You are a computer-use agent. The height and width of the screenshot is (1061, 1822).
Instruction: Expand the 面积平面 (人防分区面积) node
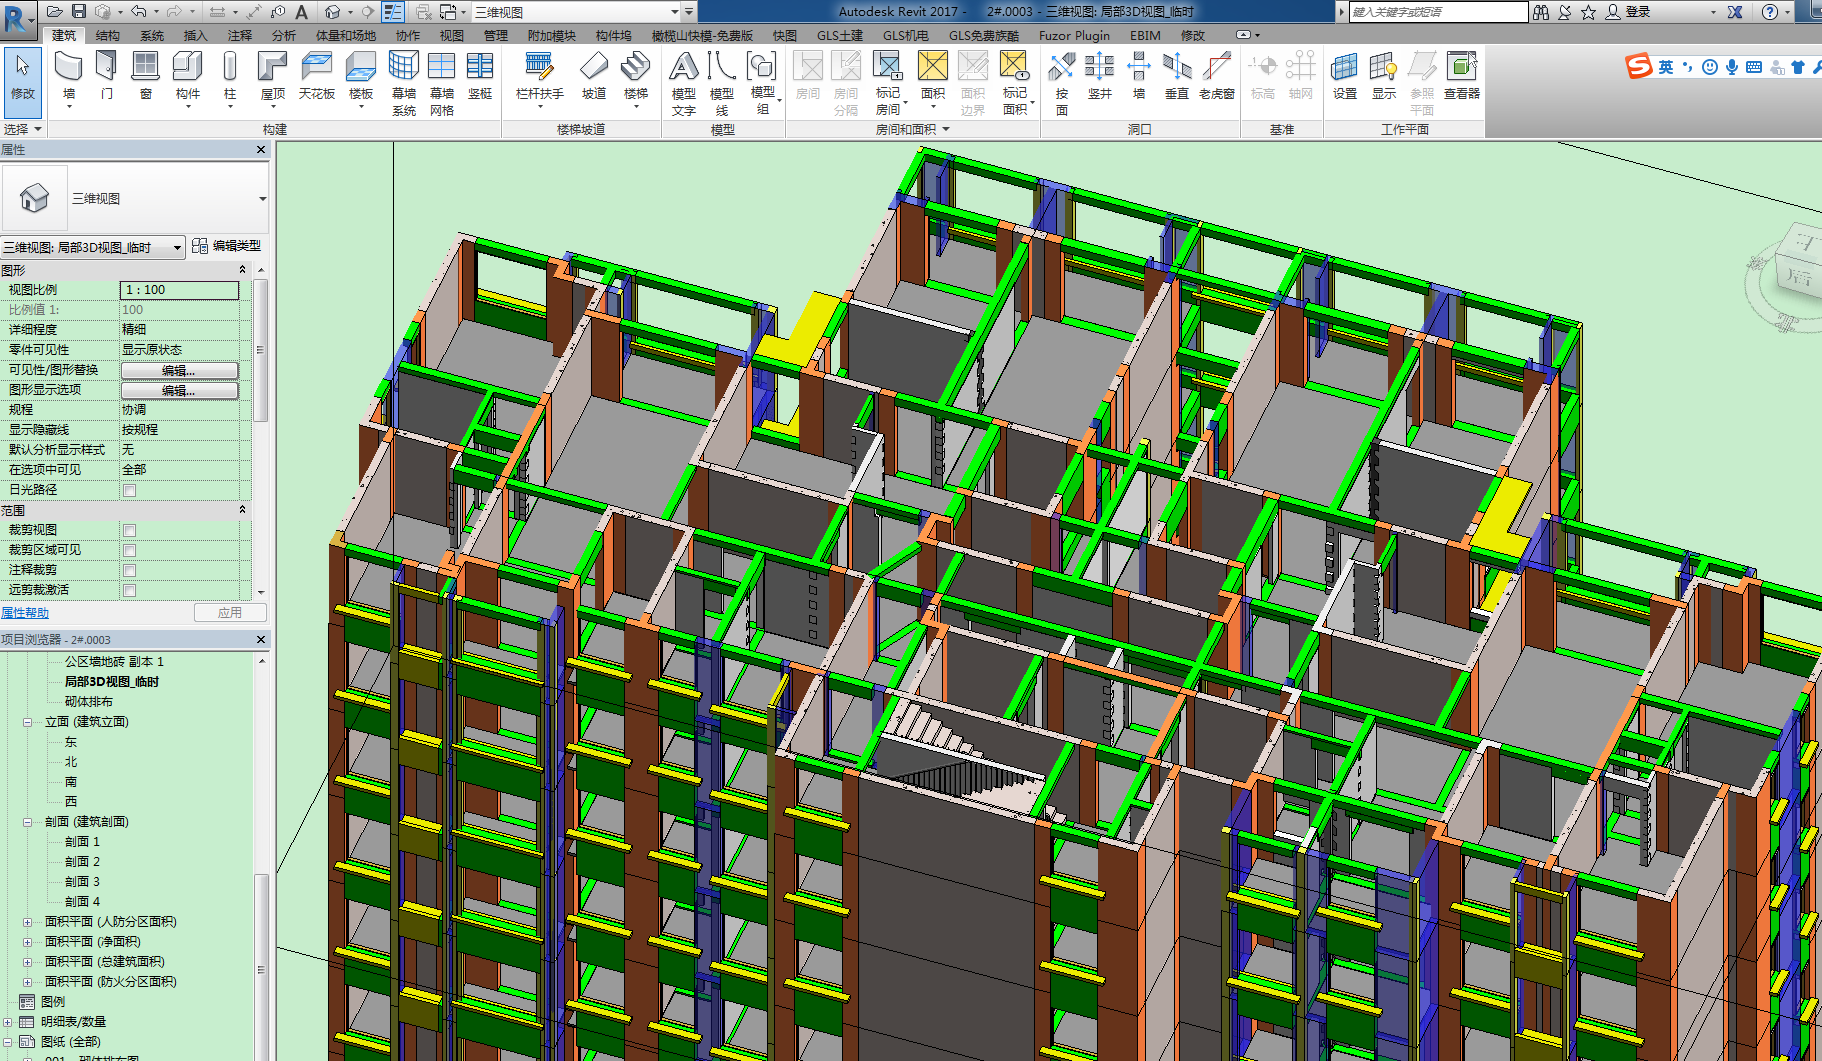27,922
